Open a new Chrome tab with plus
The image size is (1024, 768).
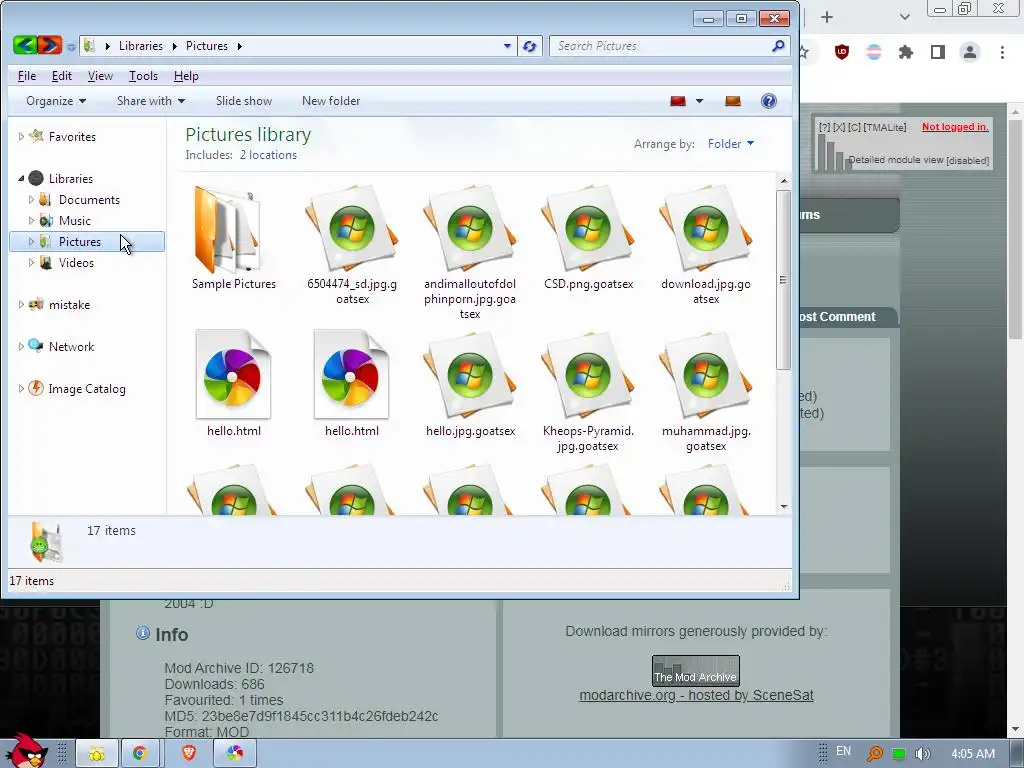click(827, 17)
